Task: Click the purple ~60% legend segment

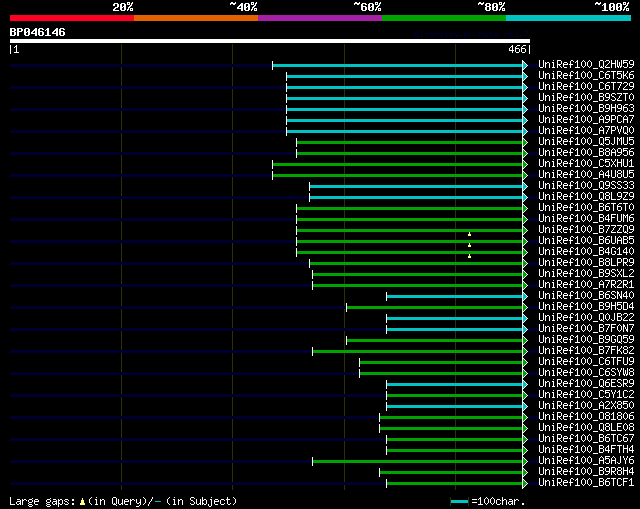Action: [x=320, y=18]
